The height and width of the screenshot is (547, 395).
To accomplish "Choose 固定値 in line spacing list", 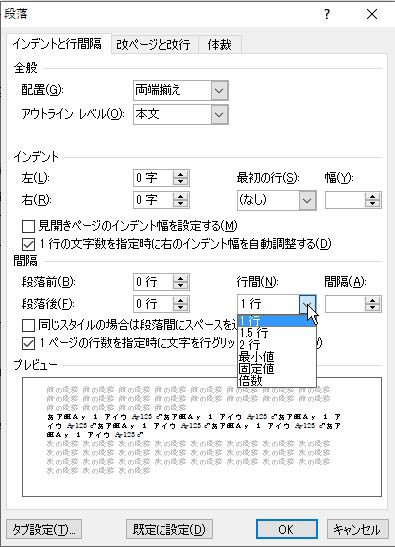I will 277,368.
